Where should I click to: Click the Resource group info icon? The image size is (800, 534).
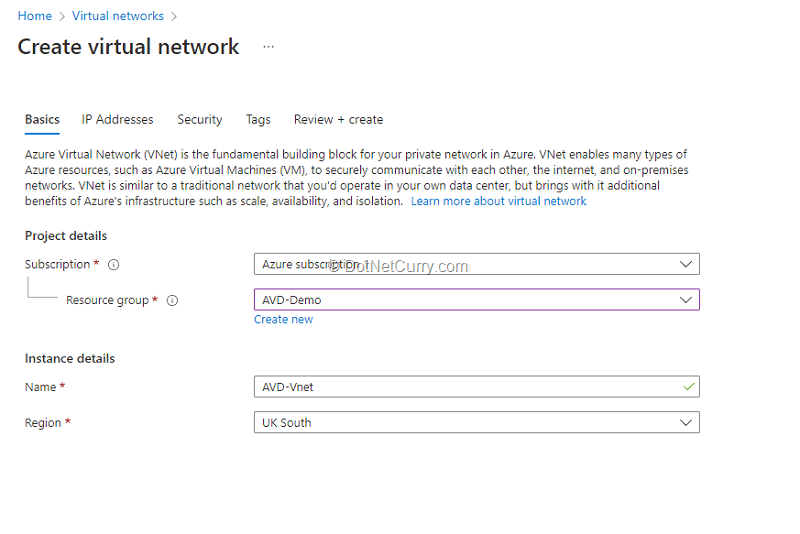coord(173,300)
